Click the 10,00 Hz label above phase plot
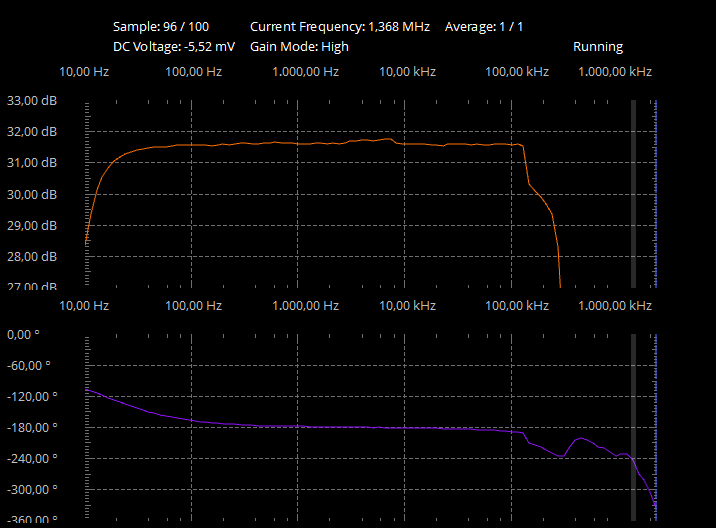 pyautogui.click(x=84, y=306)
